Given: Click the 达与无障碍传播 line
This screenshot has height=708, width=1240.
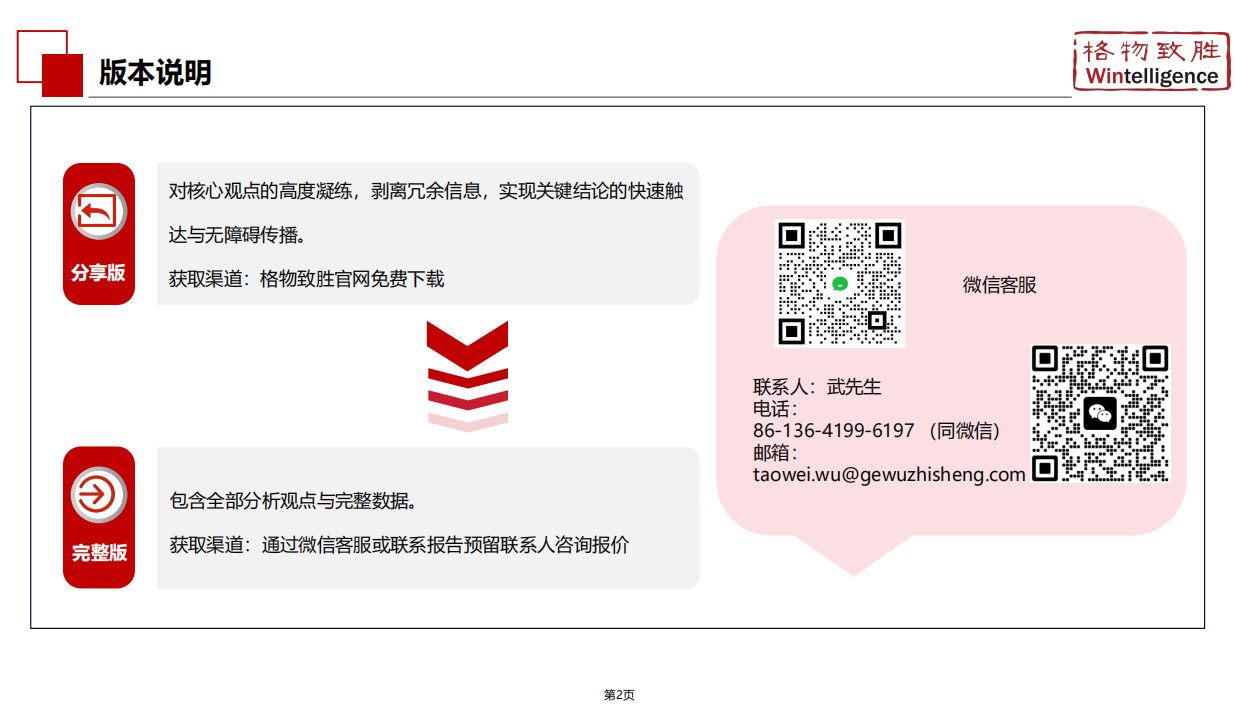Looking at the screenshot, I should pos(237,235).
